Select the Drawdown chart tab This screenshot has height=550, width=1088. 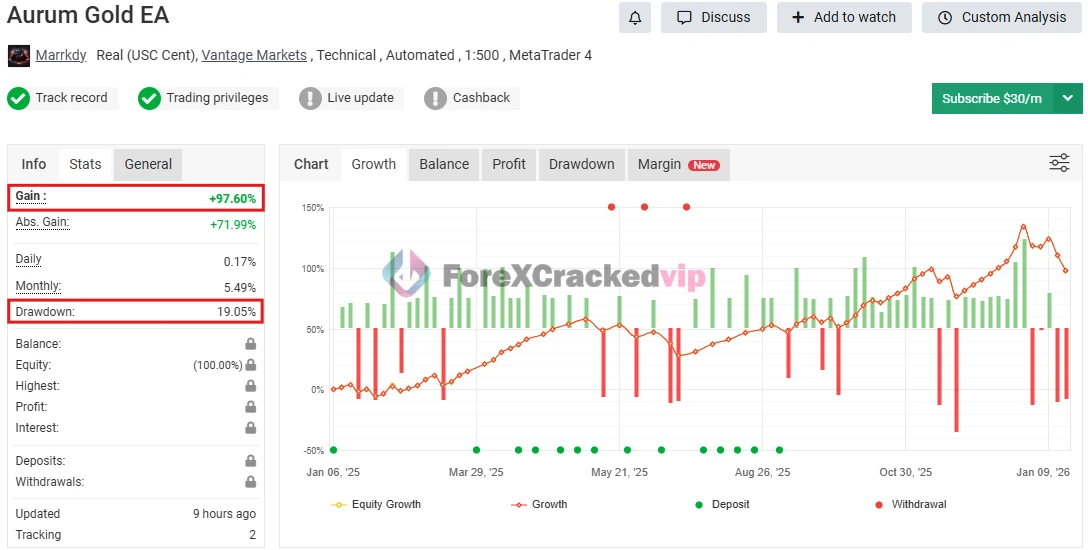click(x=581, y=164)
